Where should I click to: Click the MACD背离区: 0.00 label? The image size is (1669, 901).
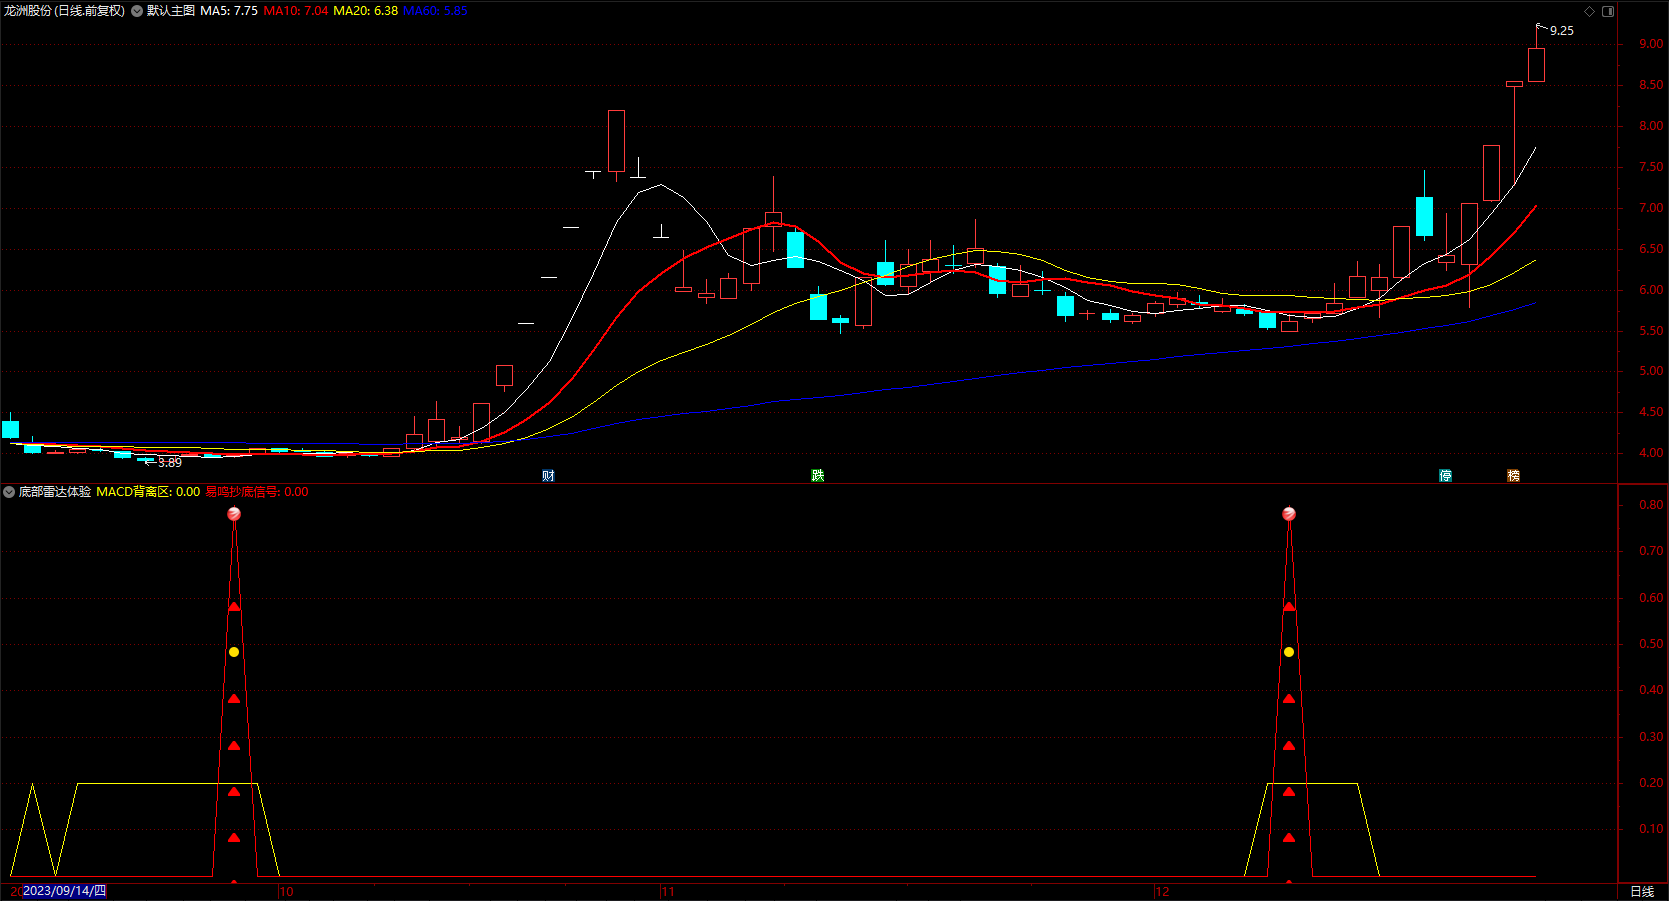(148, 492)
